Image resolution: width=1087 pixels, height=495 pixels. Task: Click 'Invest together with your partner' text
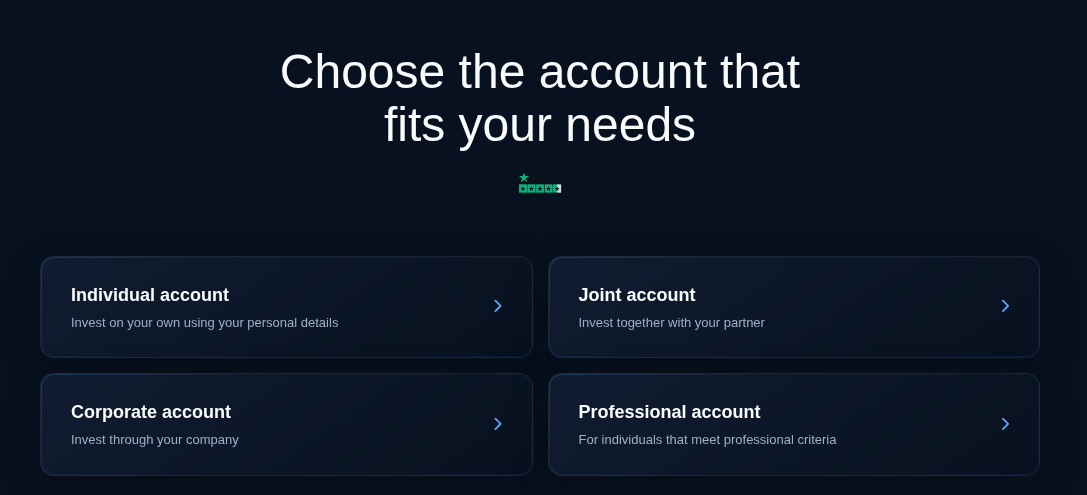671,323
